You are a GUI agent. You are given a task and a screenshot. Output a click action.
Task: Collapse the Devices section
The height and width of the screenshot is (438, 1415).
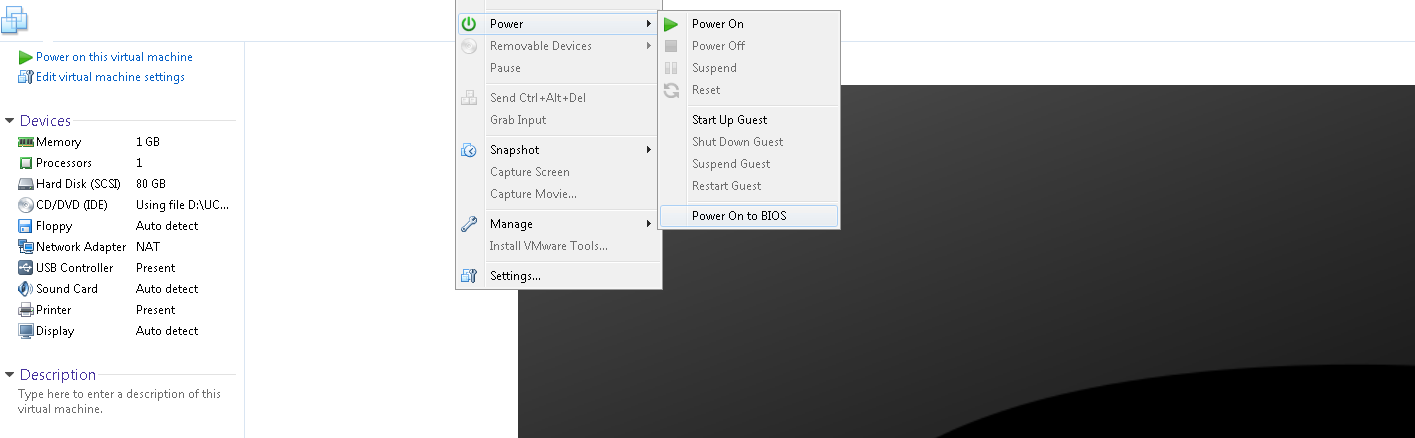click(x=10, y=121)
